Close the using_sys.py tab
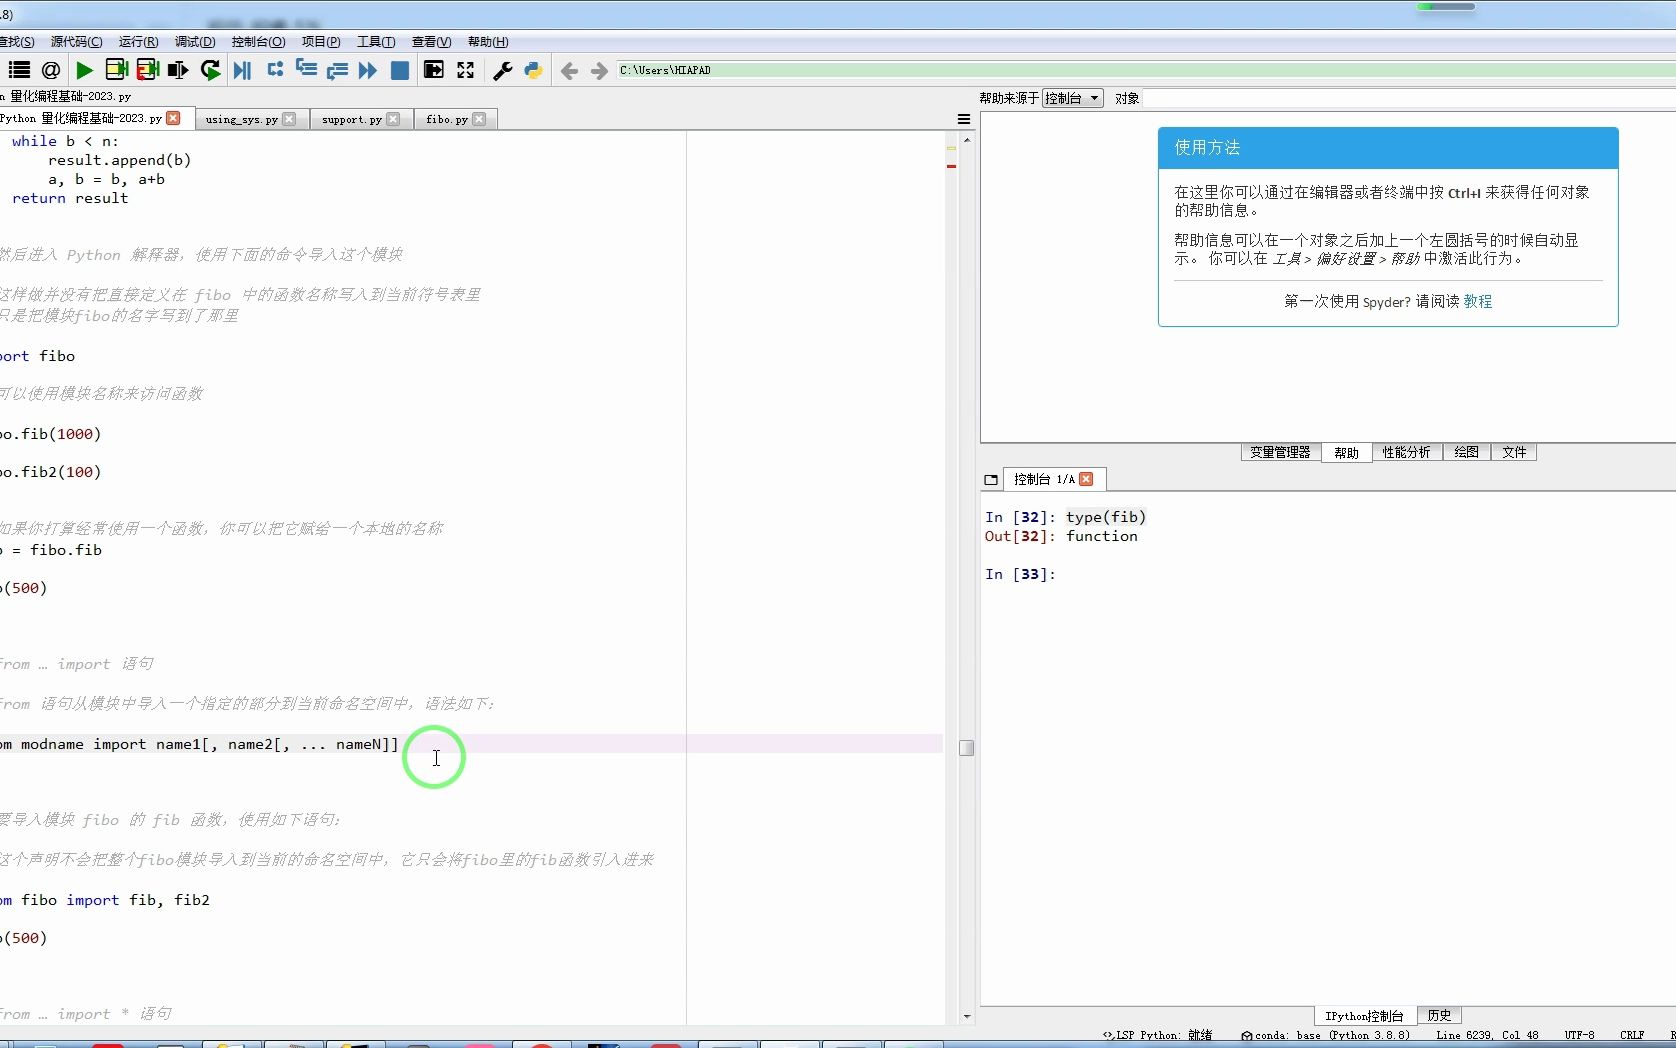Image resolution: width=1676 pixels, height=1048 pixels. point(289,119)
